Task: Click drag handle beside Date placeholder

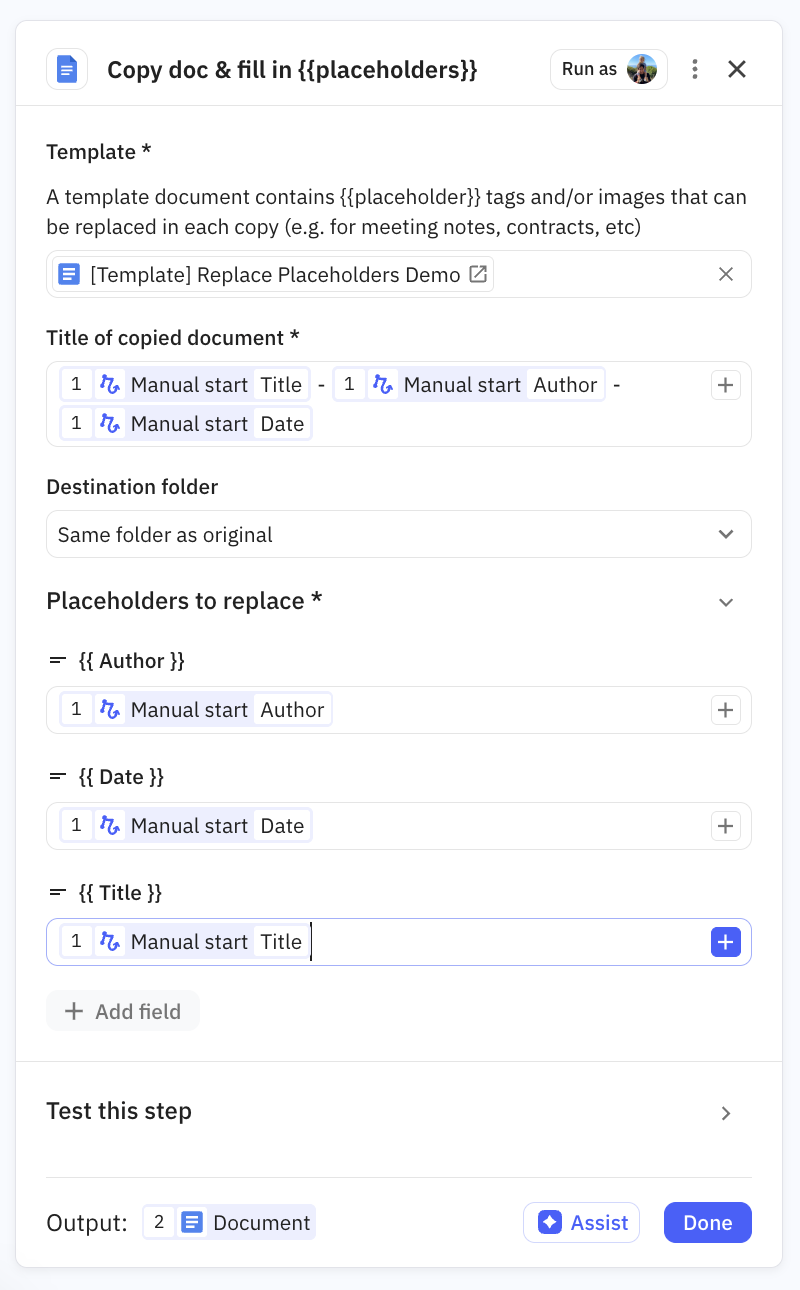Action: pos(58,777)
